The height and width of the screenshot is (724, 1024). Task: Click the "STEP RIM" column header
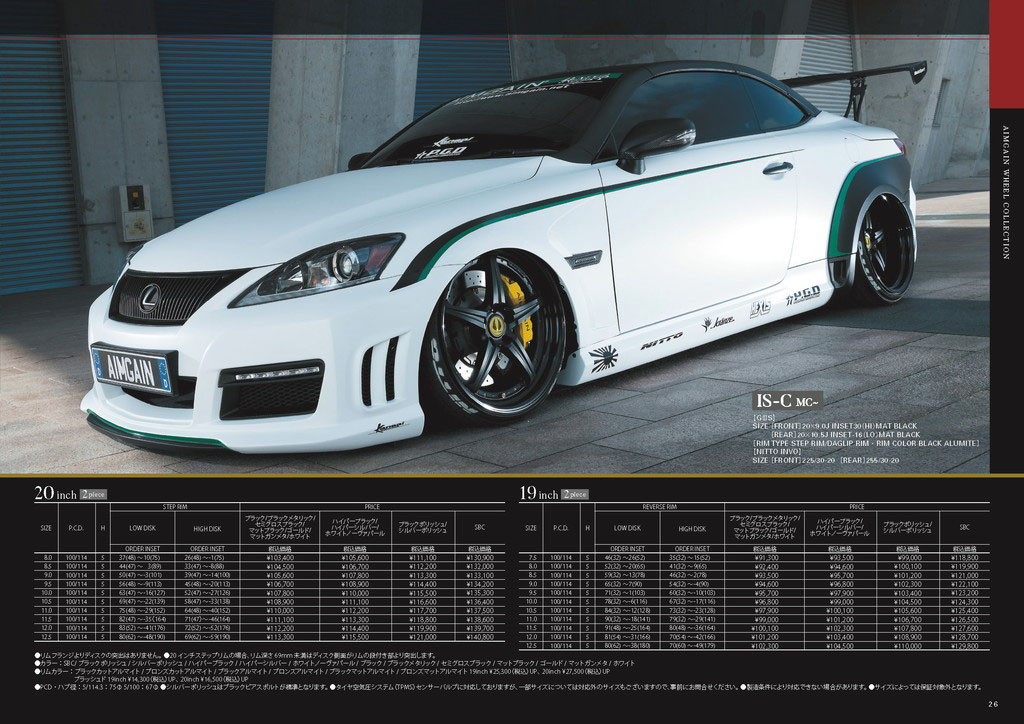tap(175, 507)
